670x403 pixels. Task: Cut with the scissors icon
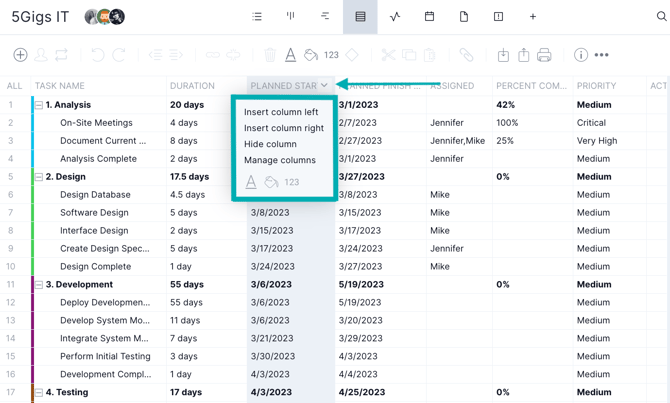click(x=388, y=55)
